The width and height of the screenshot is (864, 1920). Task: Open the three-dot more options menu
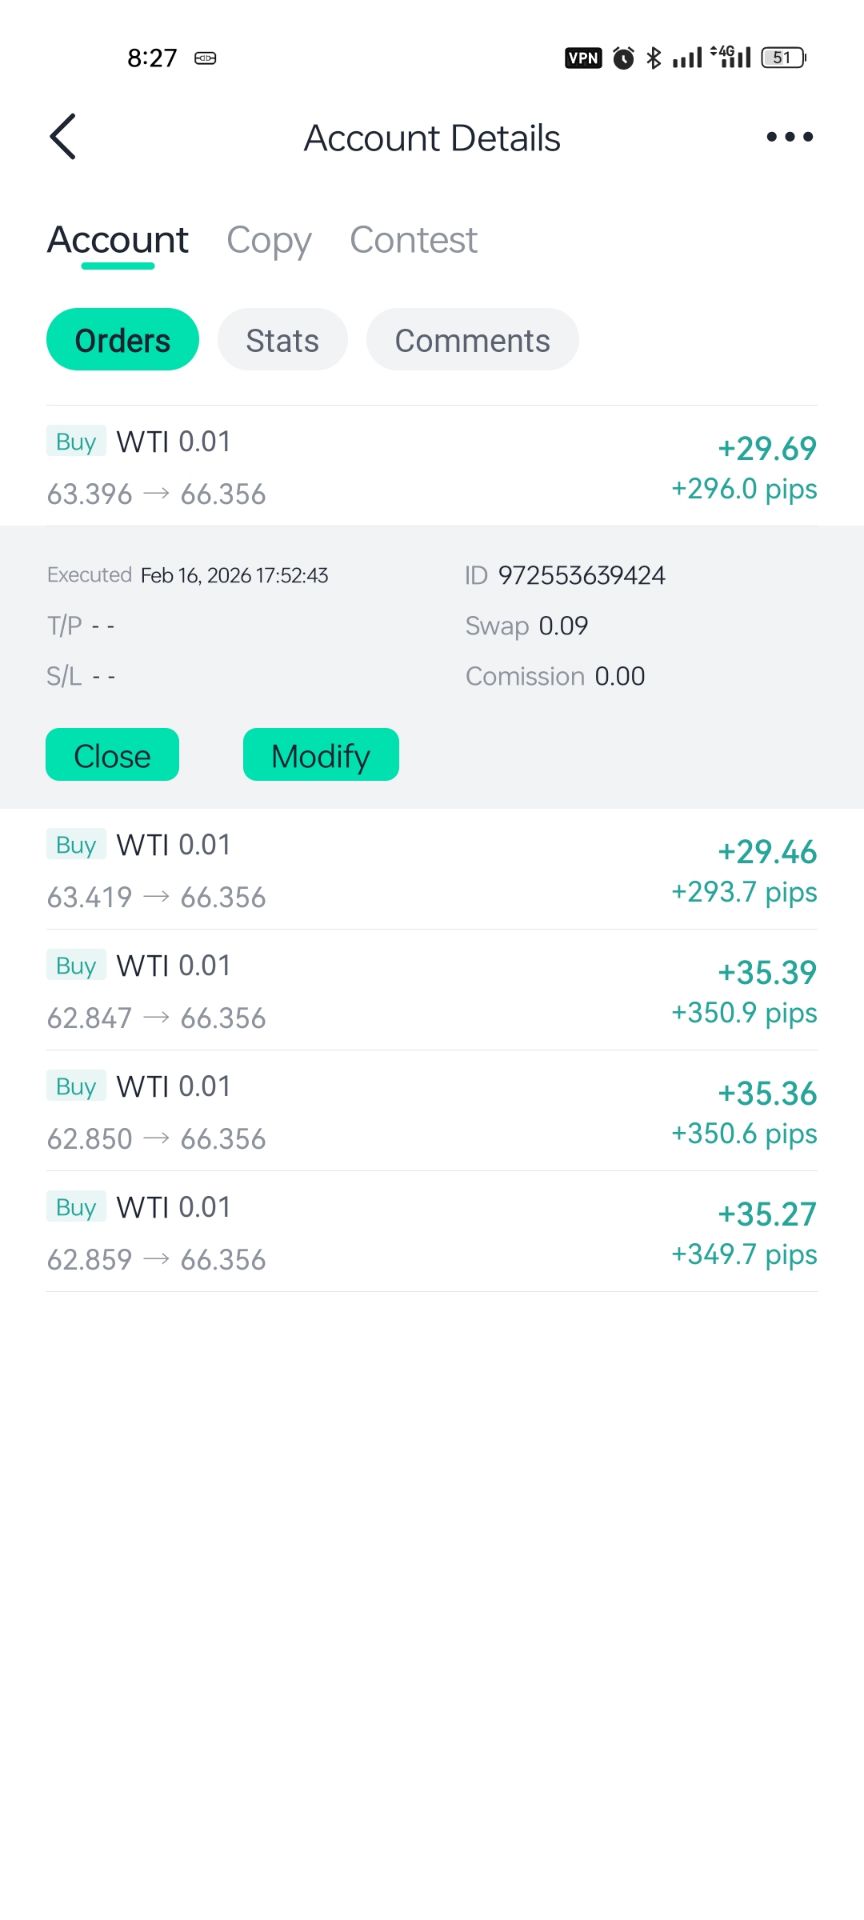tap(789, 137)
